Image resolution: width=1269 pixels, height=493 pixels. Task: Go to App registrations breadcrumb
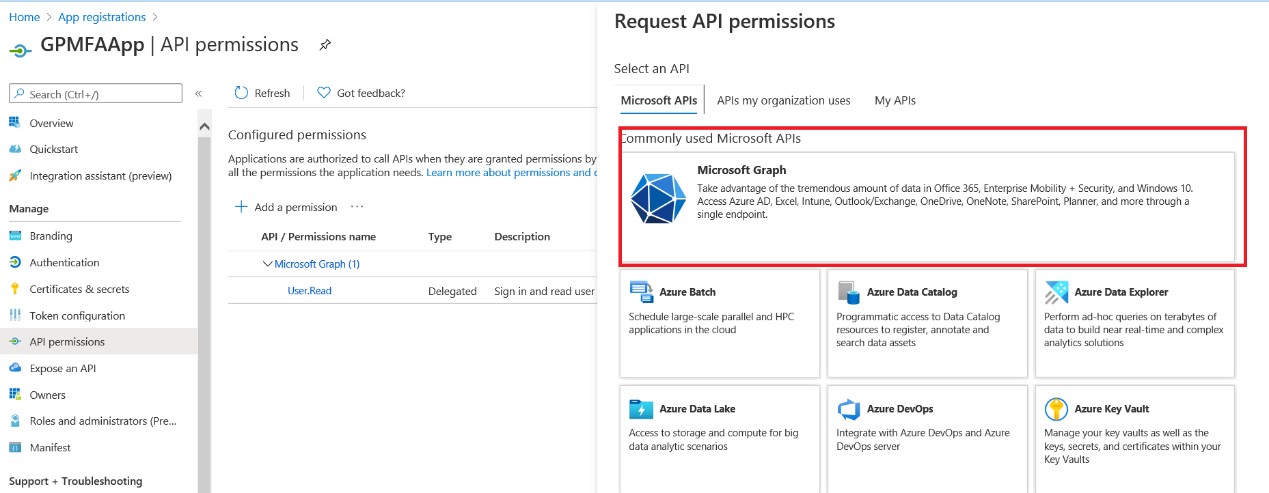(x=102, y=17)
